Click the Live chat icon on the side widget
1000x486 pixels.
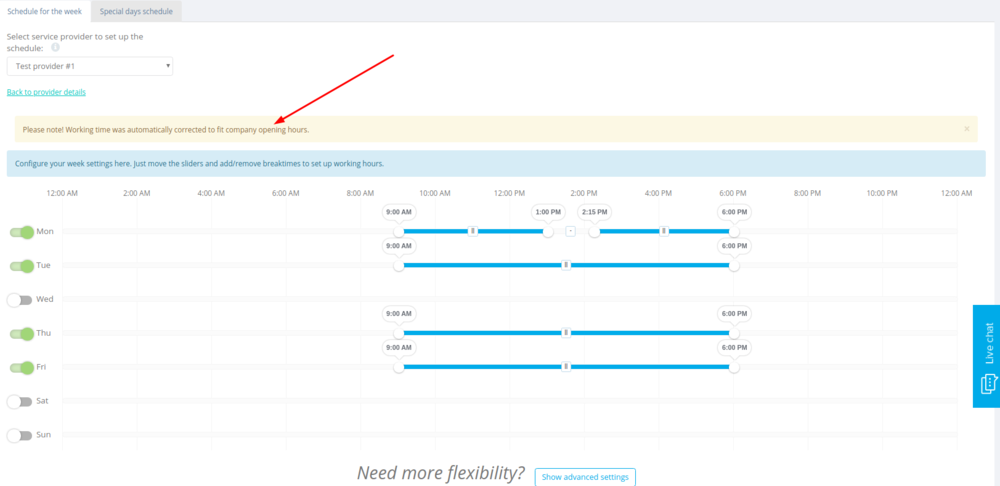tap(986, 383)
